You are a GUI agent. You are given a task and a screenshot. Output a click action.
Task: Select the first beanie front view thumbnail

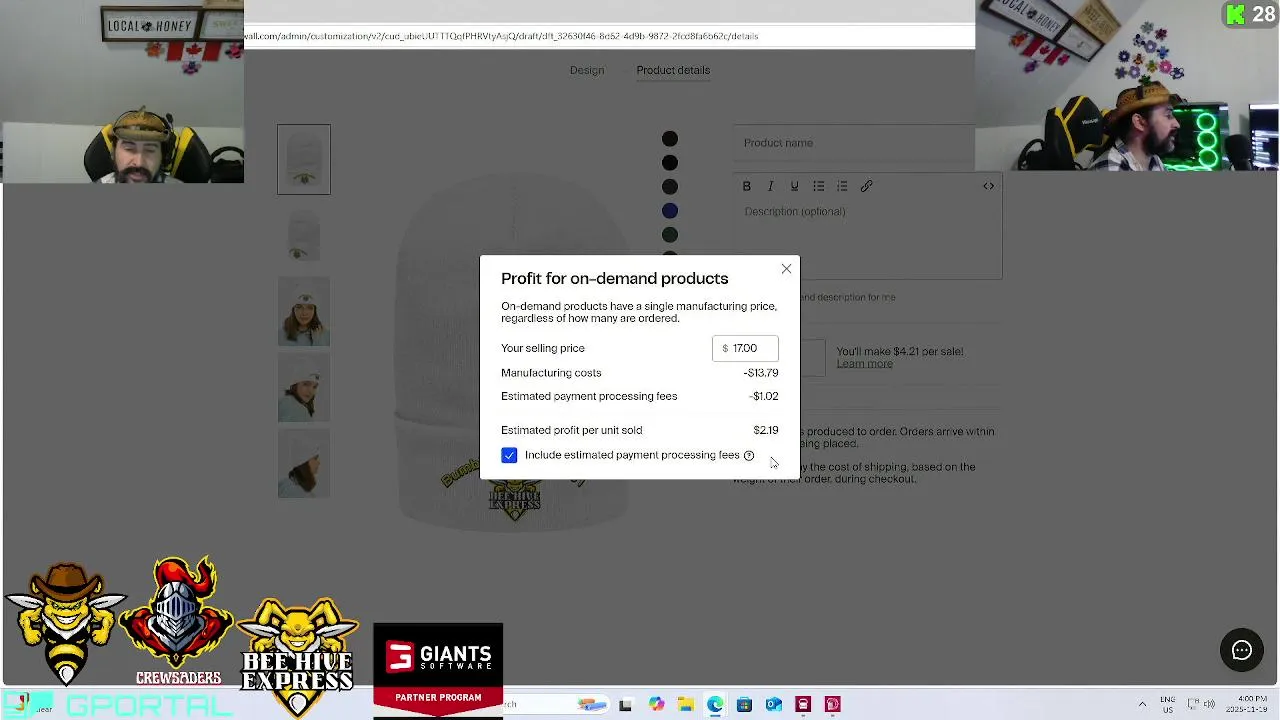(x=304, y=159)
